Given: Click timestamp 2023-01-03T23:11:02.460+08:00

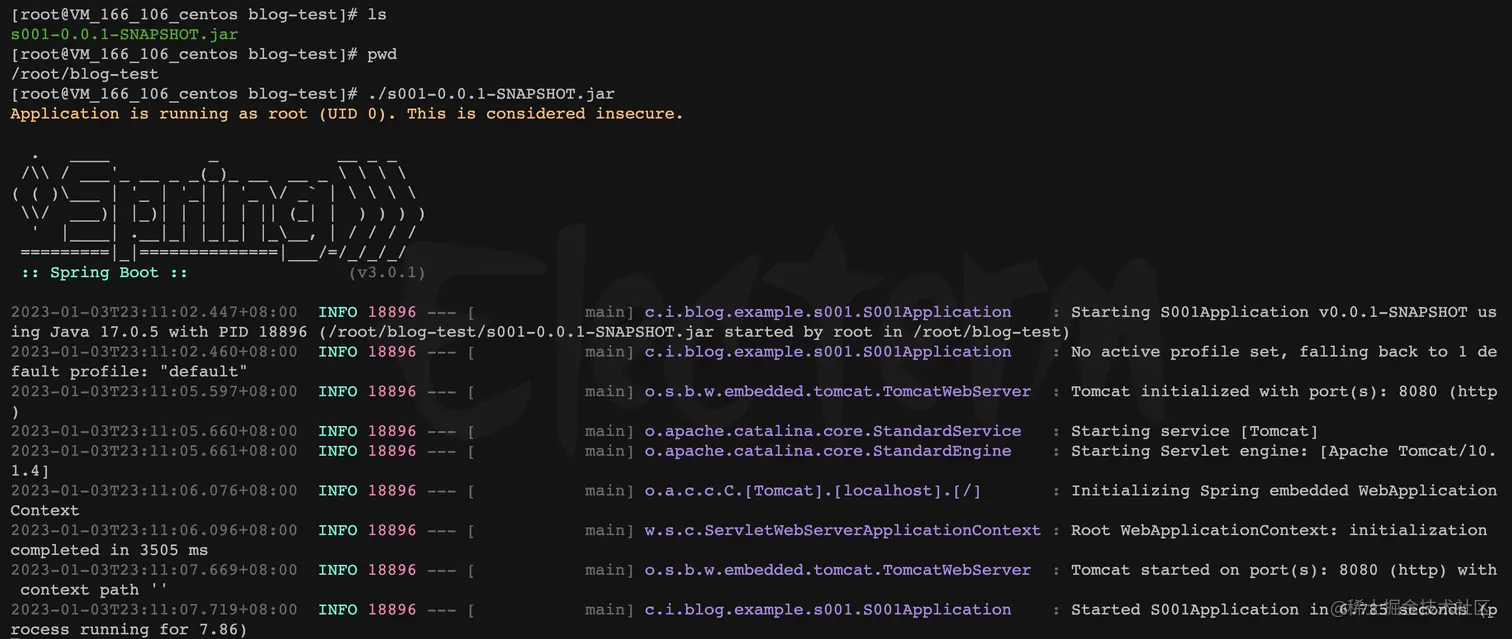Looking at the screenshot, I should 154,352.
